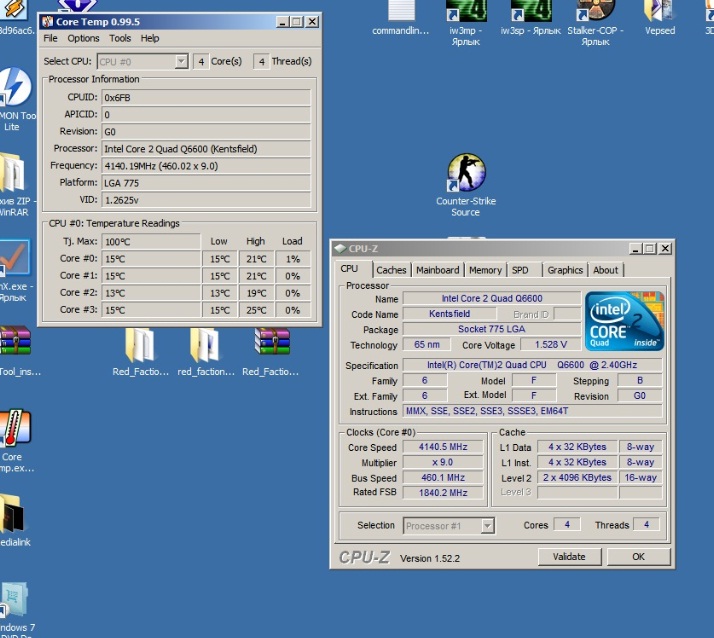The image size is (714, 638).
Task: Switch to the Caches tab in CPU-Z
Action: [x=391, y=270]
